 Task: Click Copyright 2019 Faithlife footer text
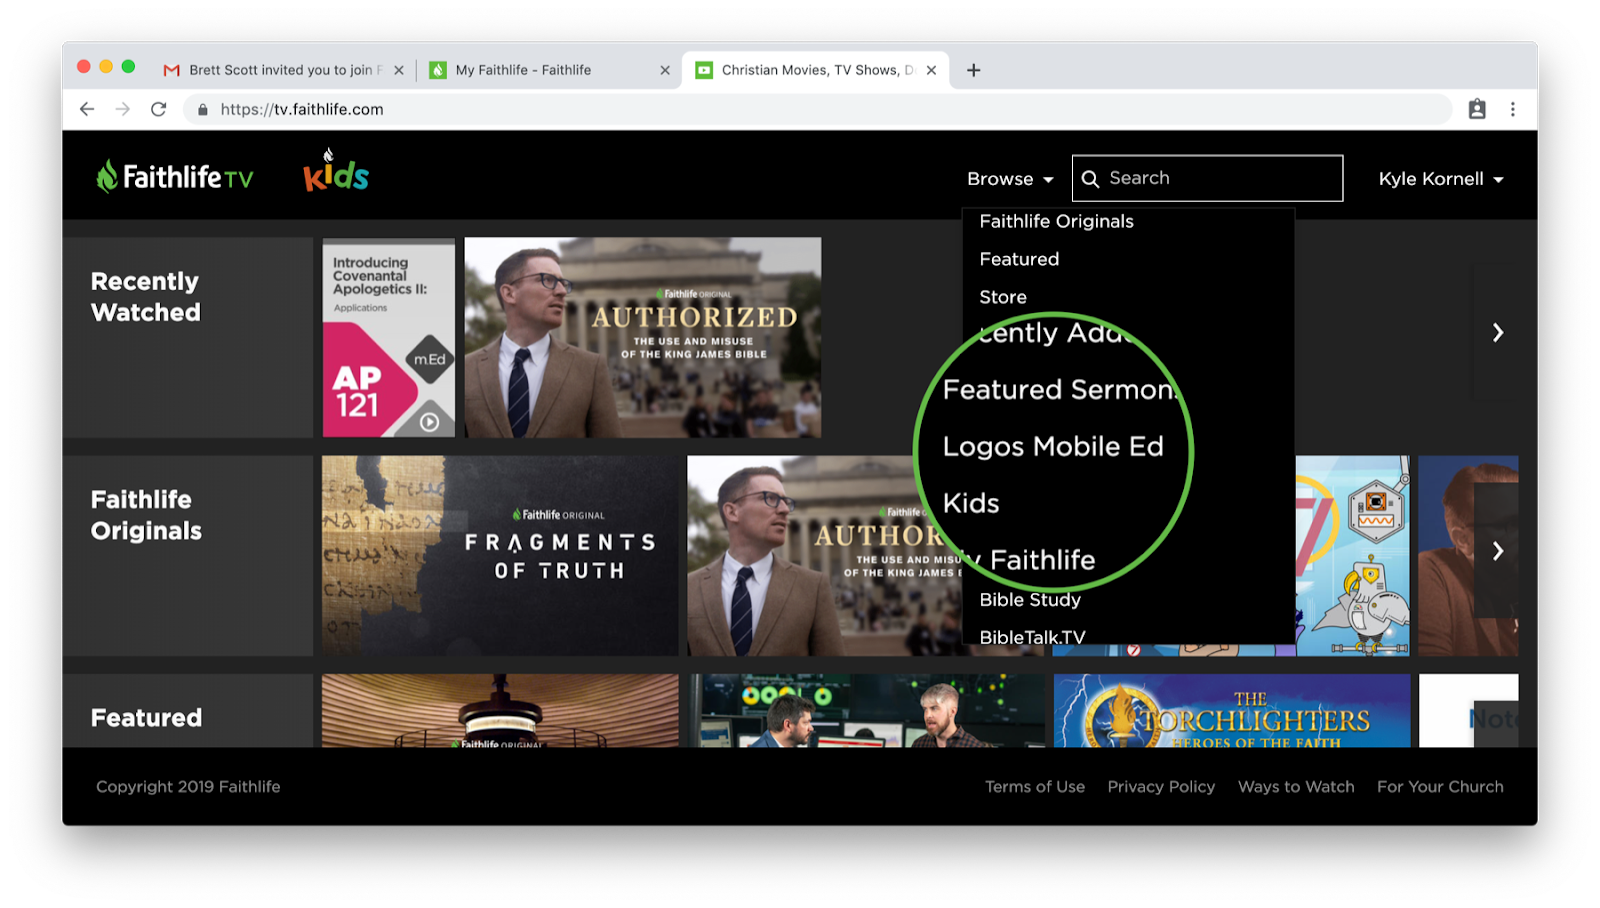pyautogui.click(x=188, y=787)
